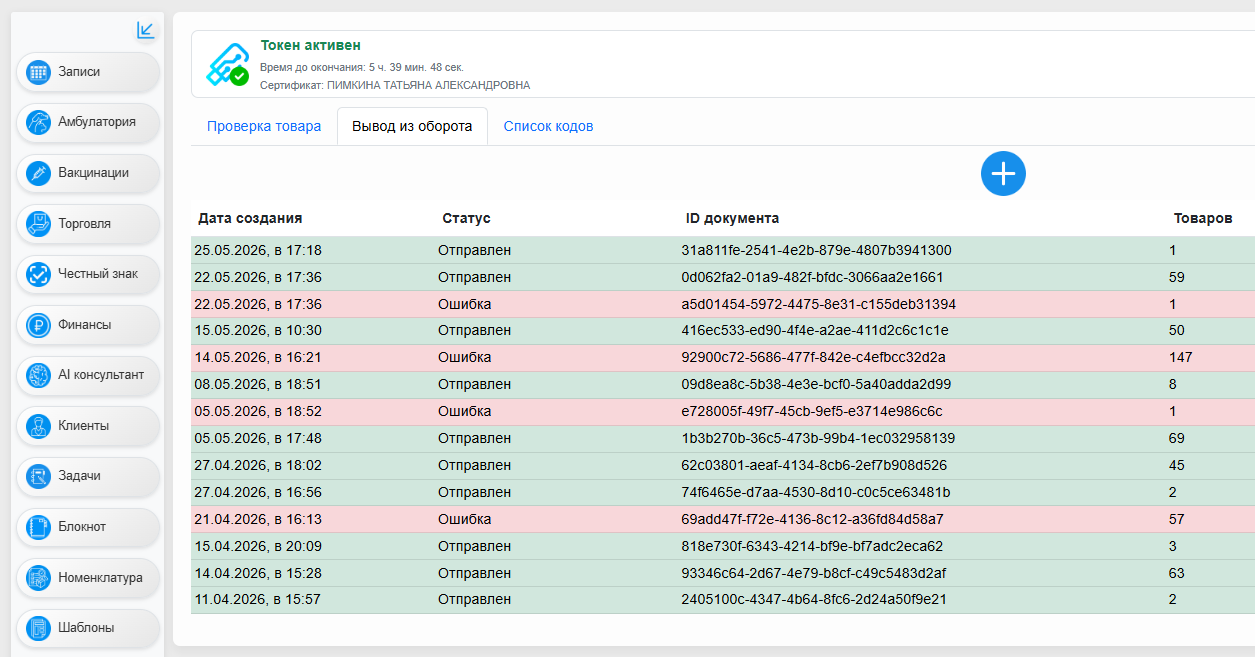Open row dated 11.04.2026, в 15:57
The image size is (1255, 657).
coord(723,600)
